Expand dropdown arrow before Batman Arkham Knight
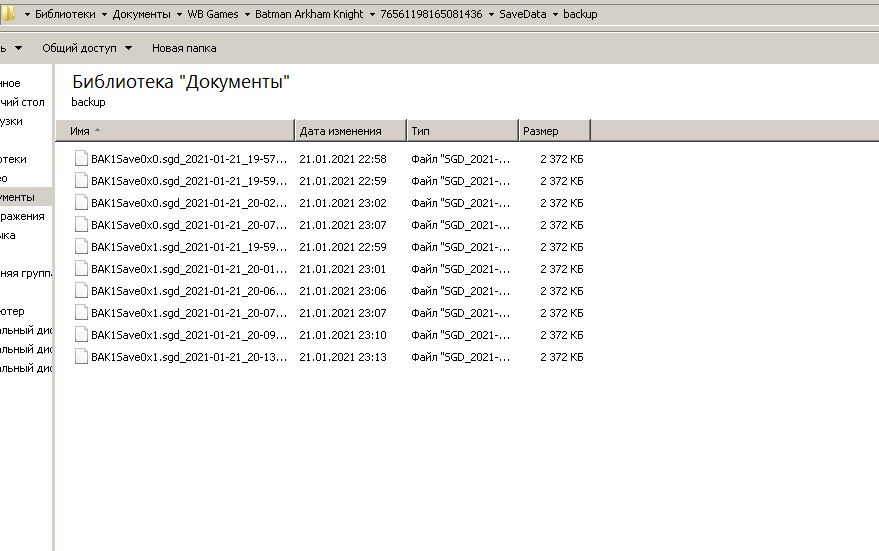The image size is (879, 551). pyautogui.click(x=247, y=15)
